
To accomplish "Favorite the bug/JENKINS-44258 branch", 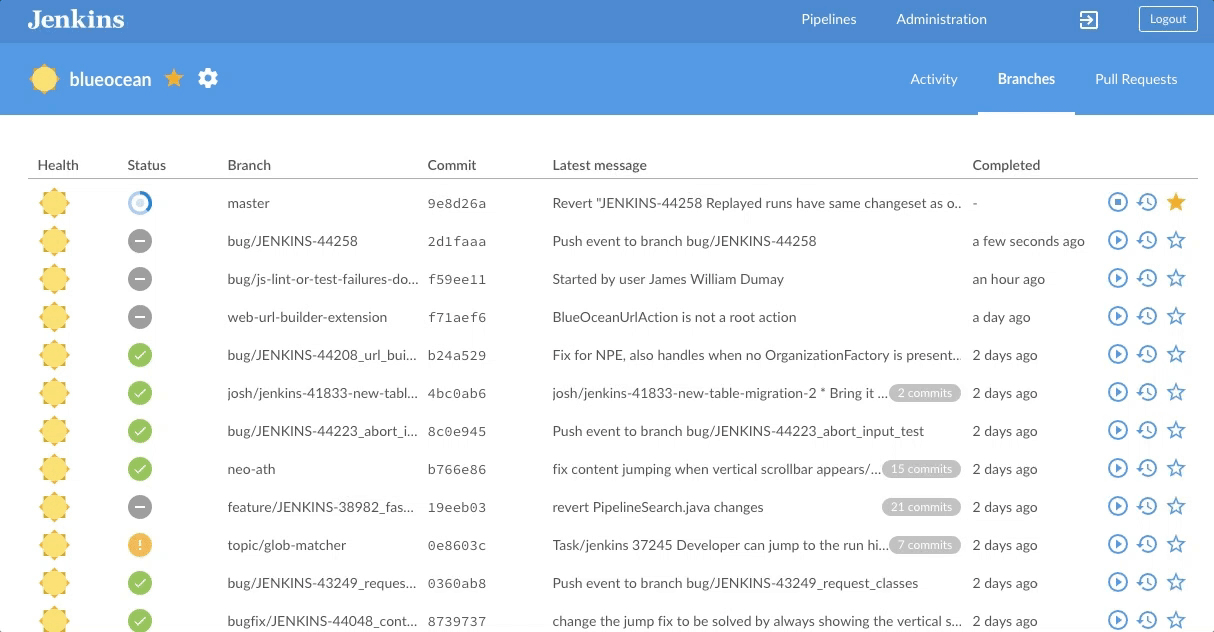I will click(1176, 241).
